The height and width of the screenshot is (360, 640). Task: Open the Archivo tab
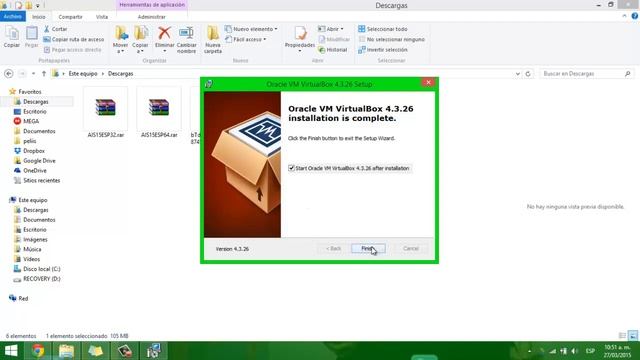point(13,17)
